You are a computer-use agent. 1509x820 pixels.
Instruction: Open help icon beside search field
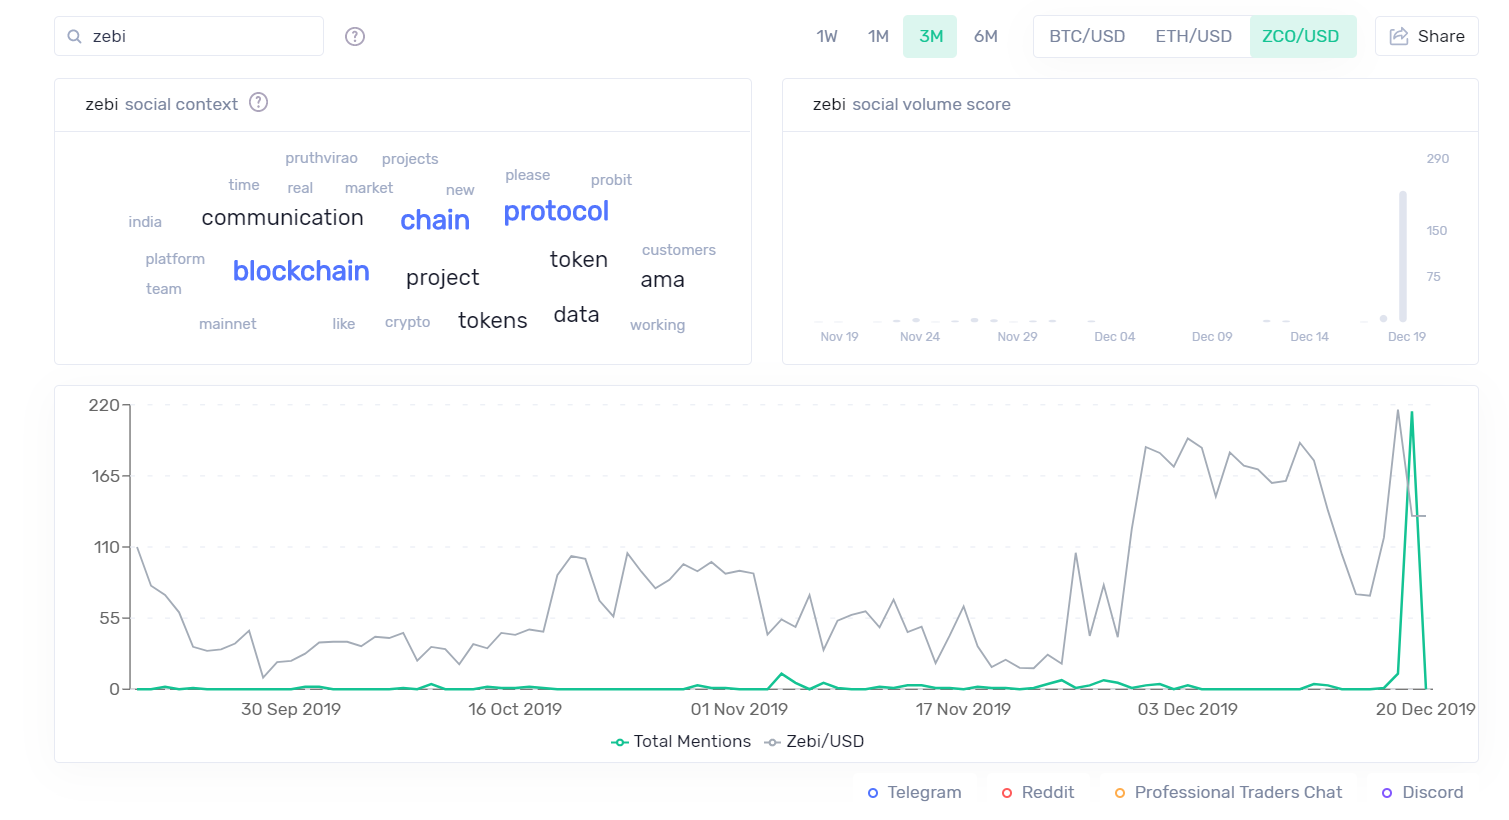[355, 36]
